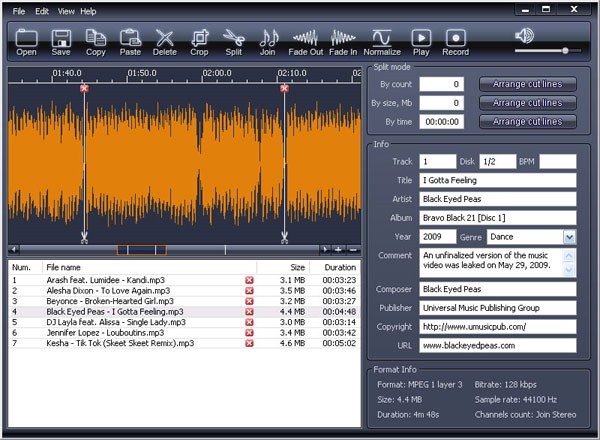Click the Title field with I Gotta Feeling
600x440 pixels.
pyautogui.click(x=497, y=180)
